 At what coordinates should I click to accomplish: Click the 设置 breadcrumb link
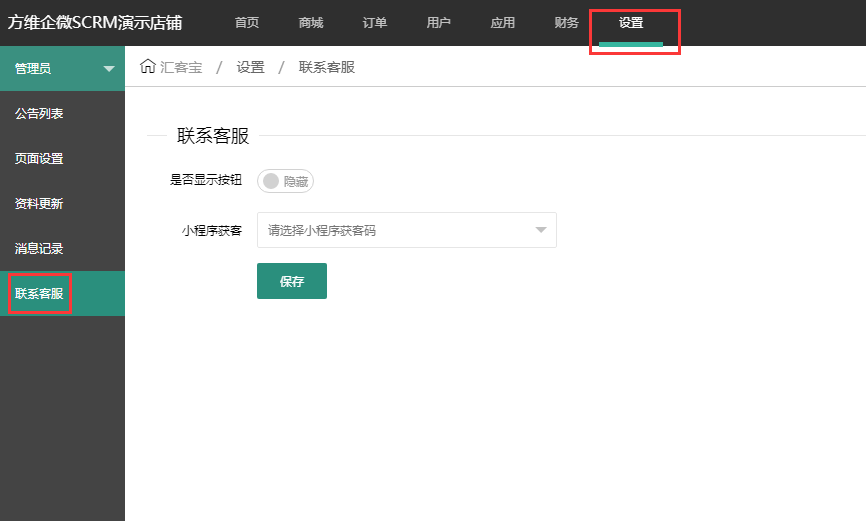pyautogui.click(x=251, y=67)
